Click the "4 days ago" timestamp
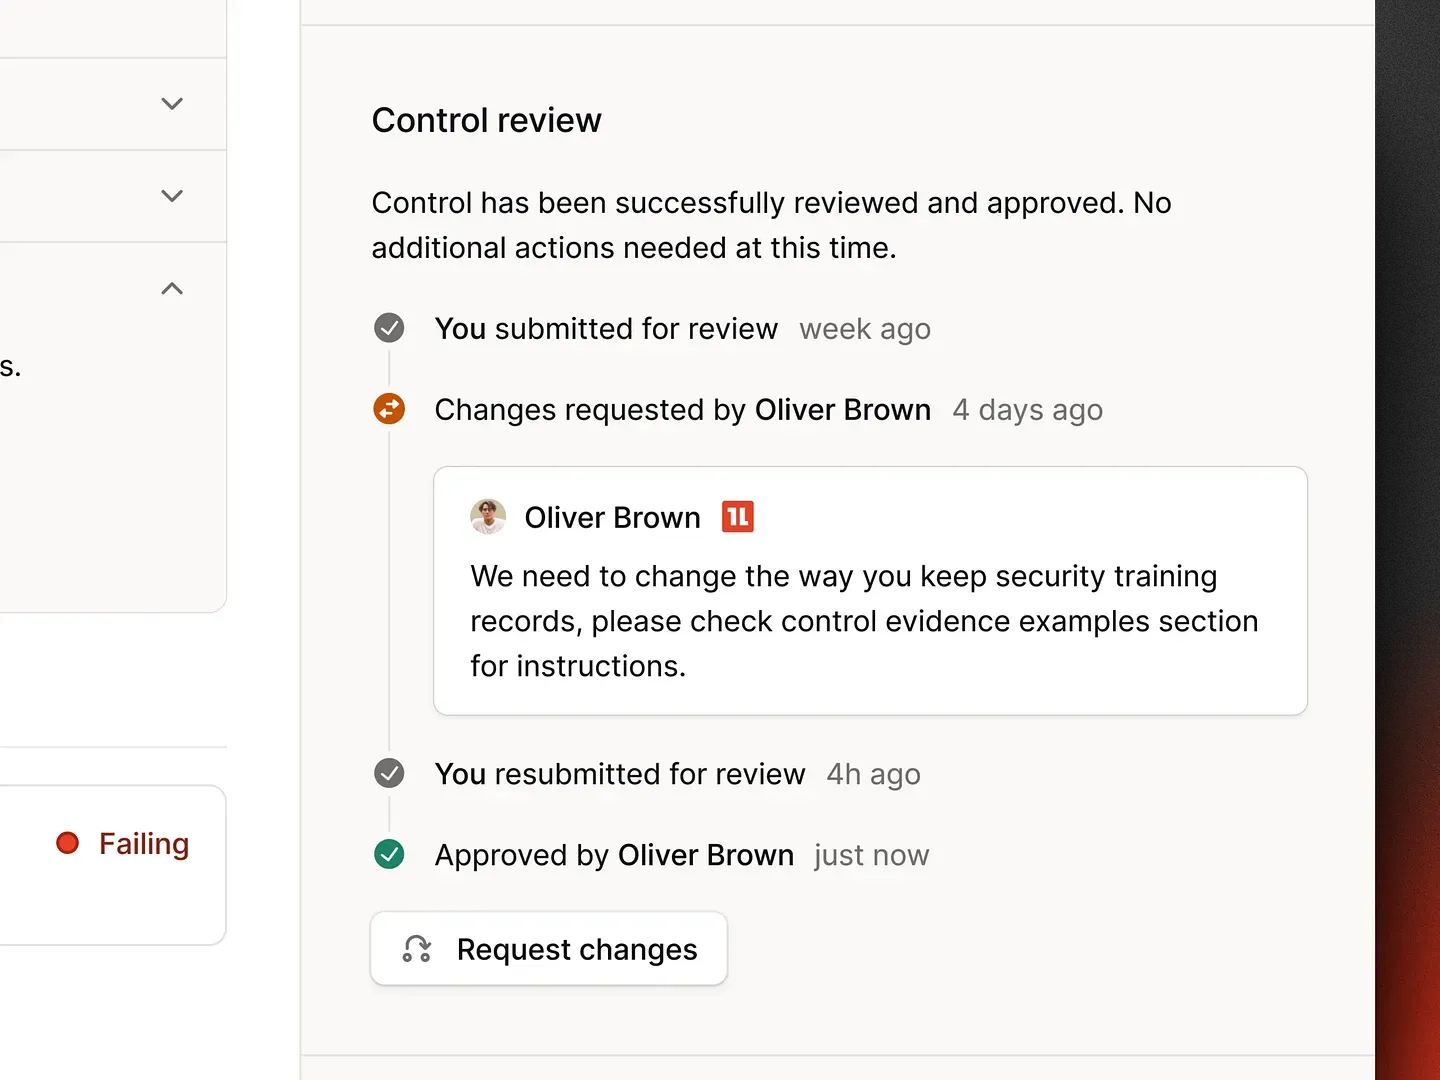Image resolution: width=1440 pixels, height=1080 pixels. (x=1027, y=410)
